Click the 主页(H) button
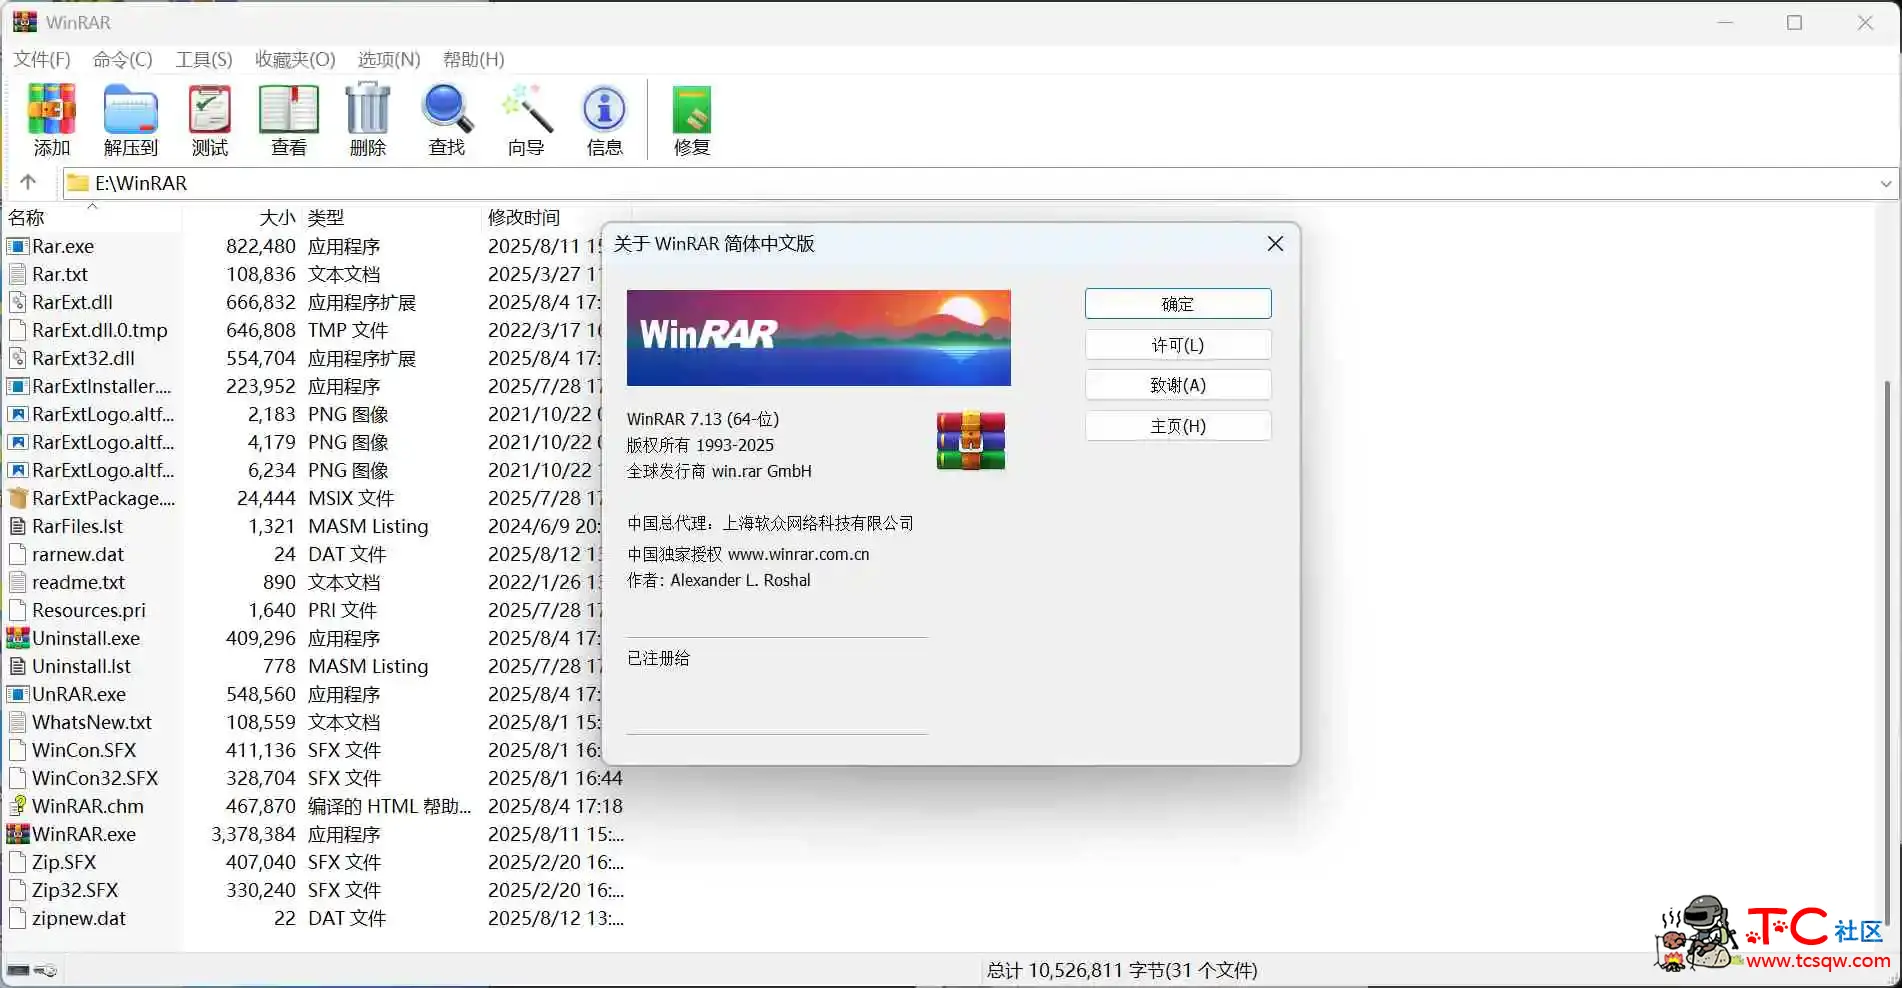This screenshot has width=1902, height=988. click(1178, 426)
